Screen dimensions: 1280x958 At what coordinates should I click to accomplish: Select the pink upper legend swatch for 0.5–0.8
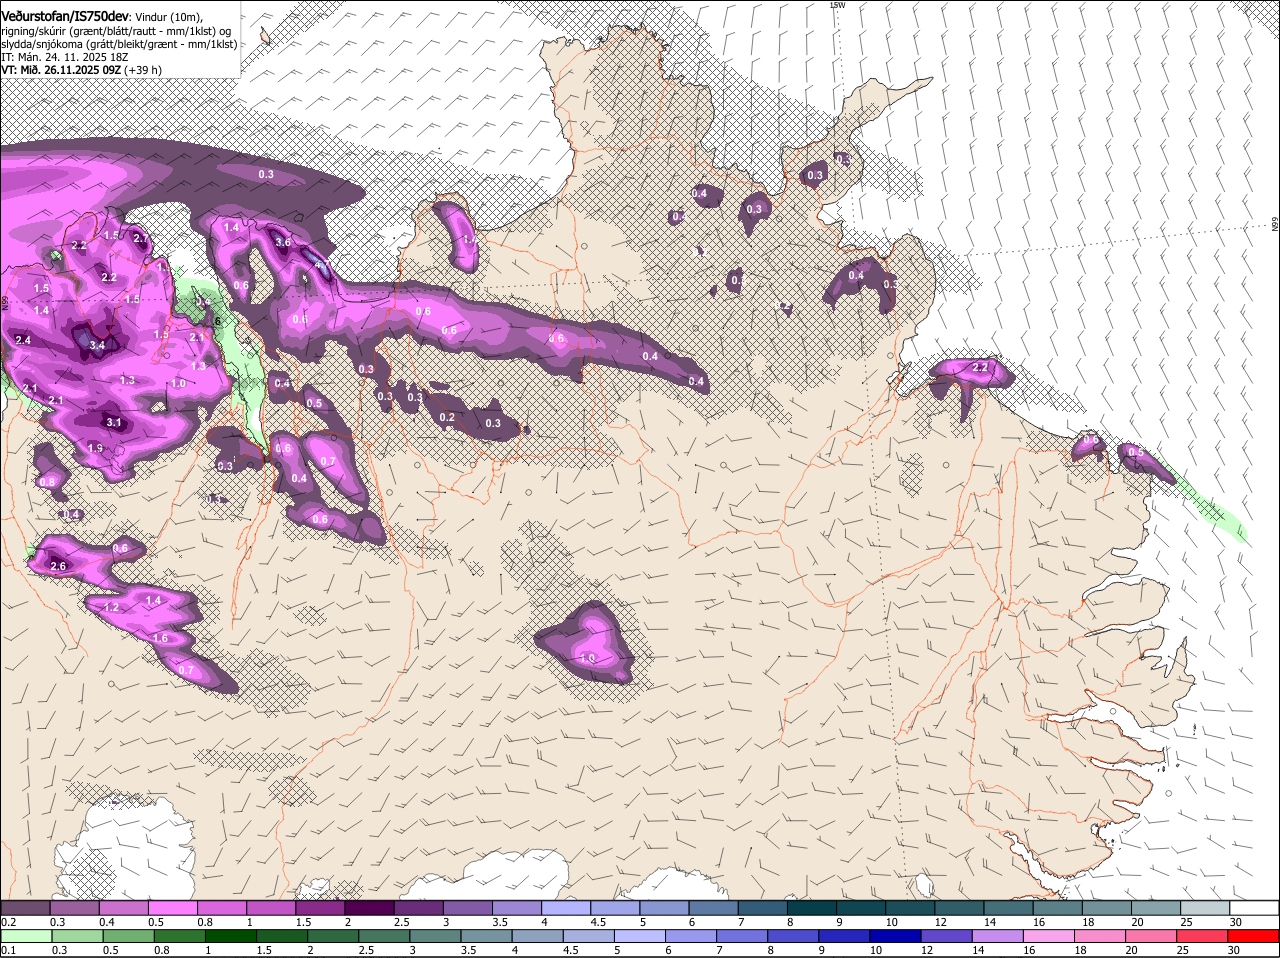[172, 907]
